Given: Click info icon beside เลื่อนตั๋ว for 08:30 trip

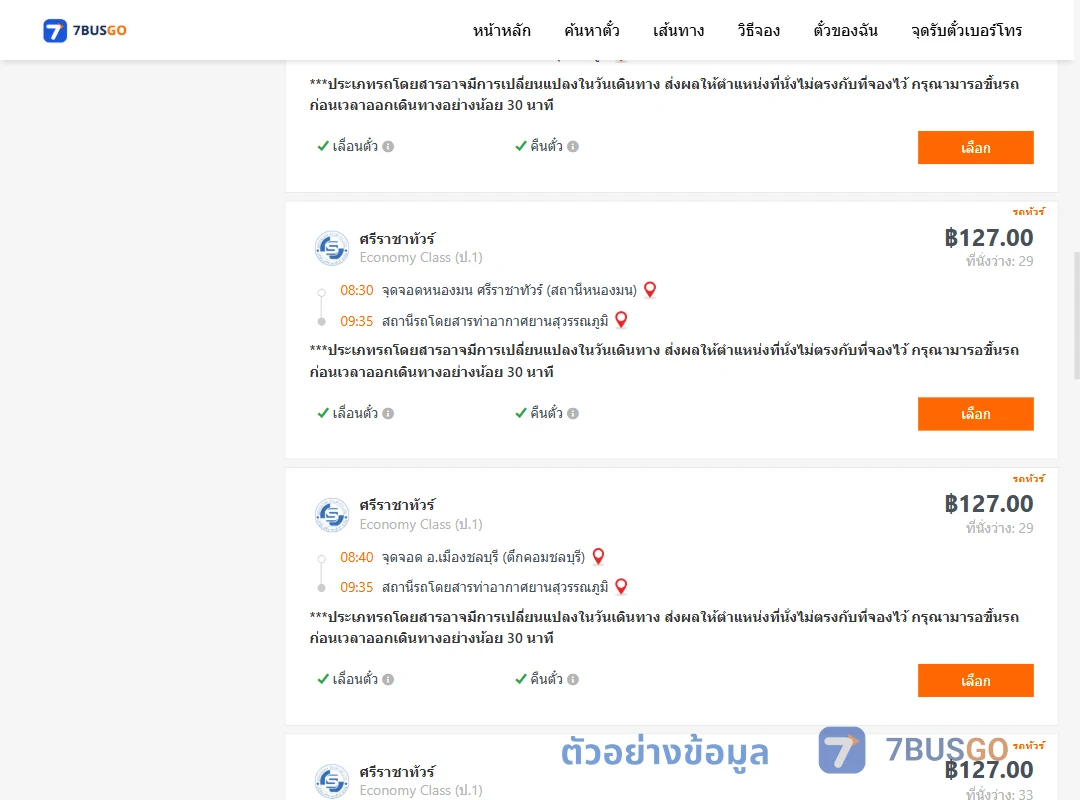Looking at the screenshot, I should pos(388,413).
